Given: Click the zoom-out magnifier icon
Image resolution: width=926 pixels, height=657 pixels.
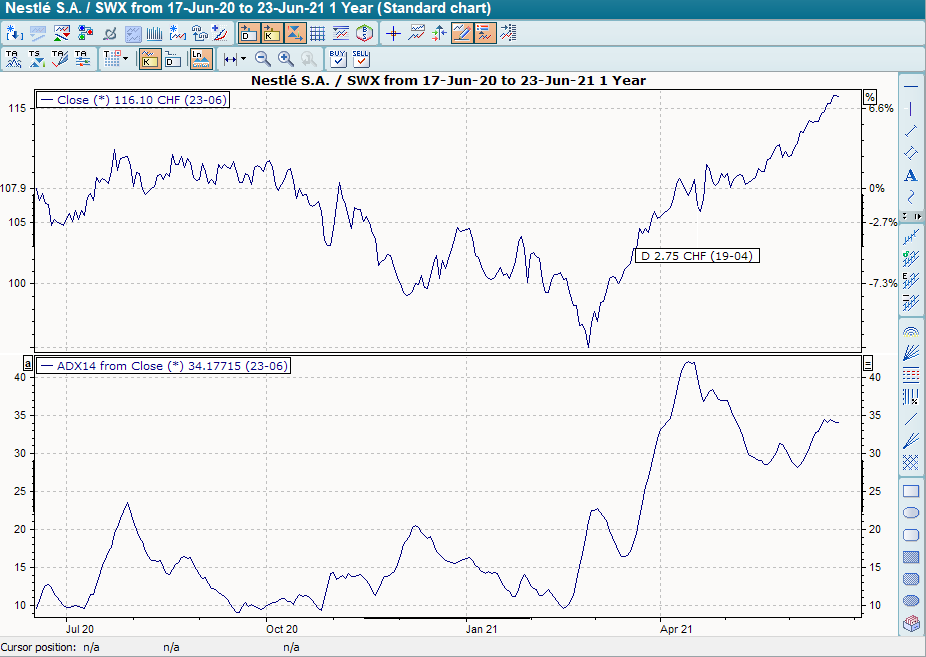Looking at the screenshot, I should click(x=261, y=59).
